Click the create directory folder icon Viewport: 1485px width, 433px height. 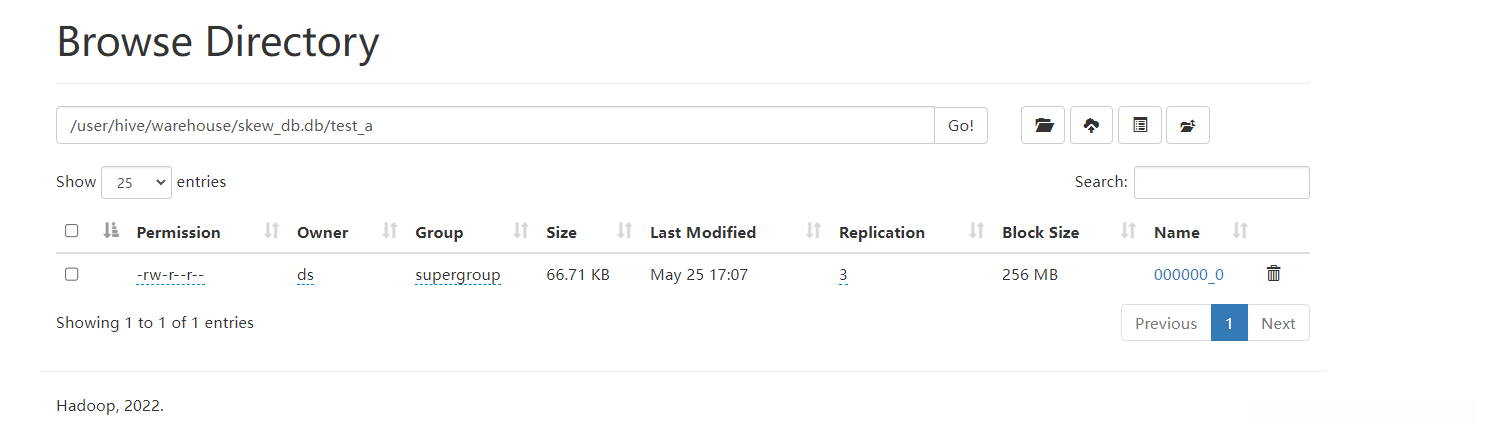(1044, 126)
